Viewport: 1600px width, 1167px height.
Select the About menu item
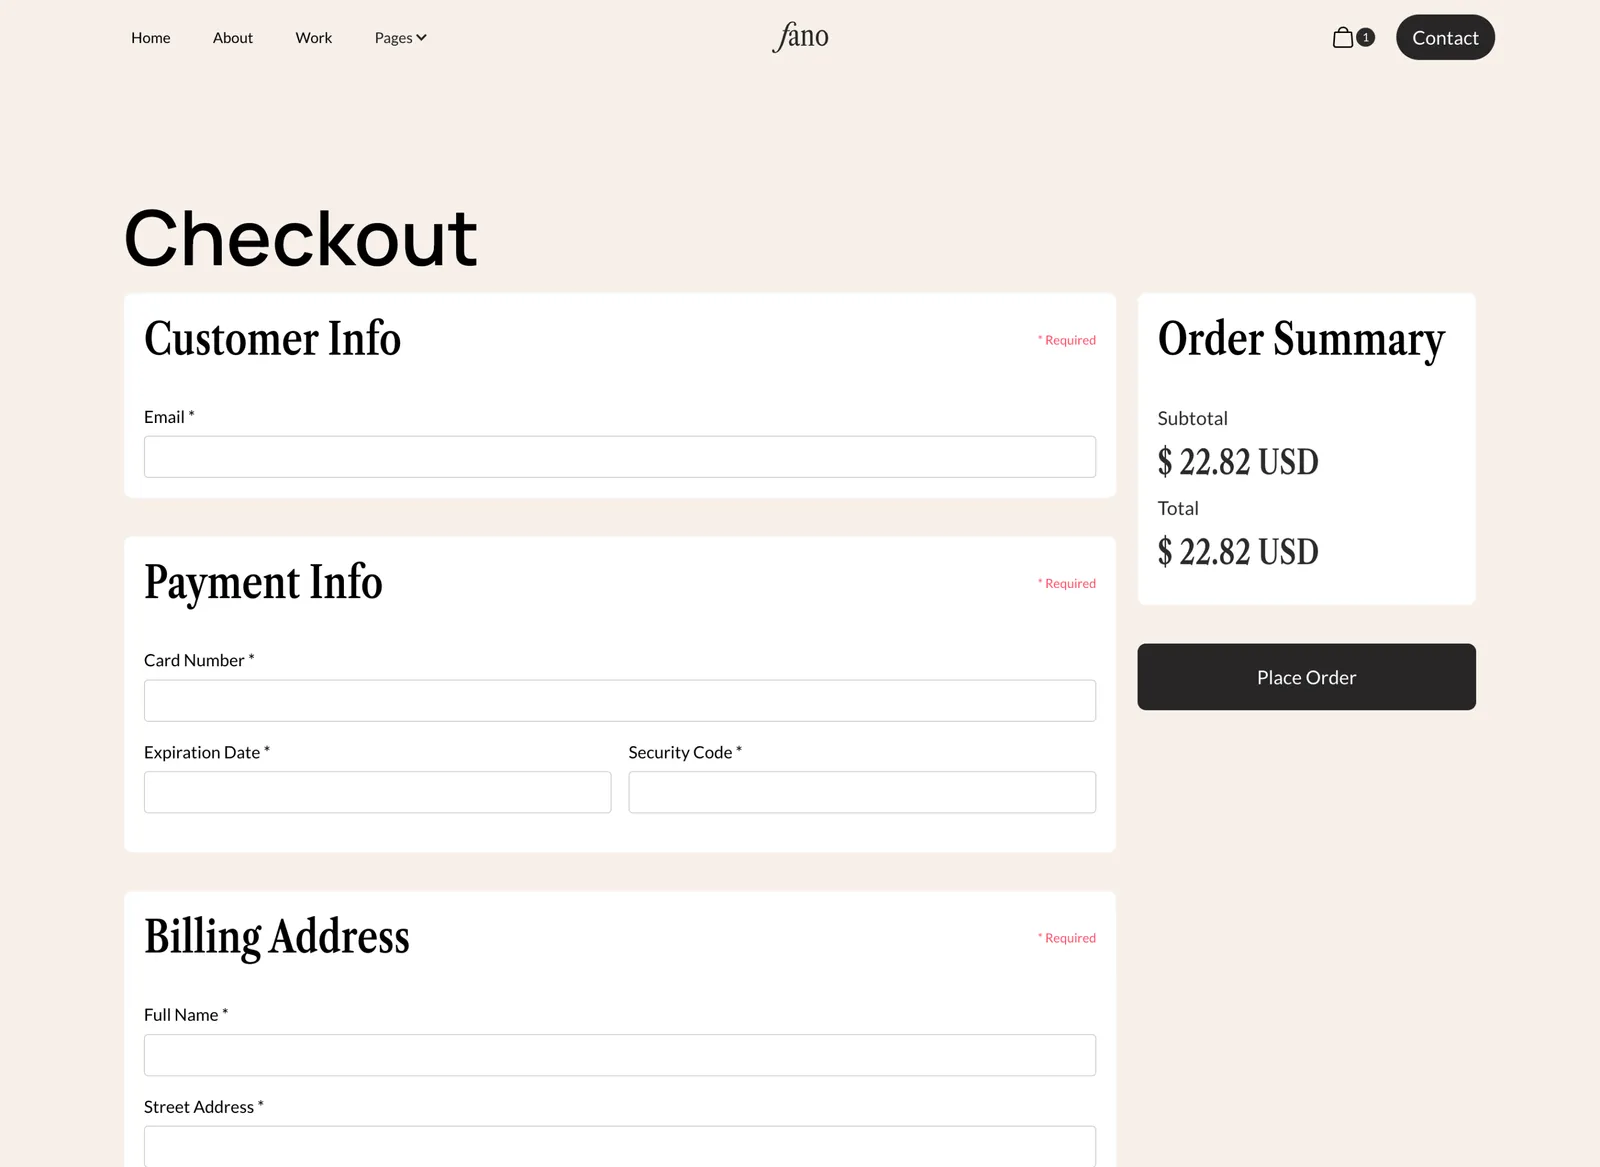point(232,37)
